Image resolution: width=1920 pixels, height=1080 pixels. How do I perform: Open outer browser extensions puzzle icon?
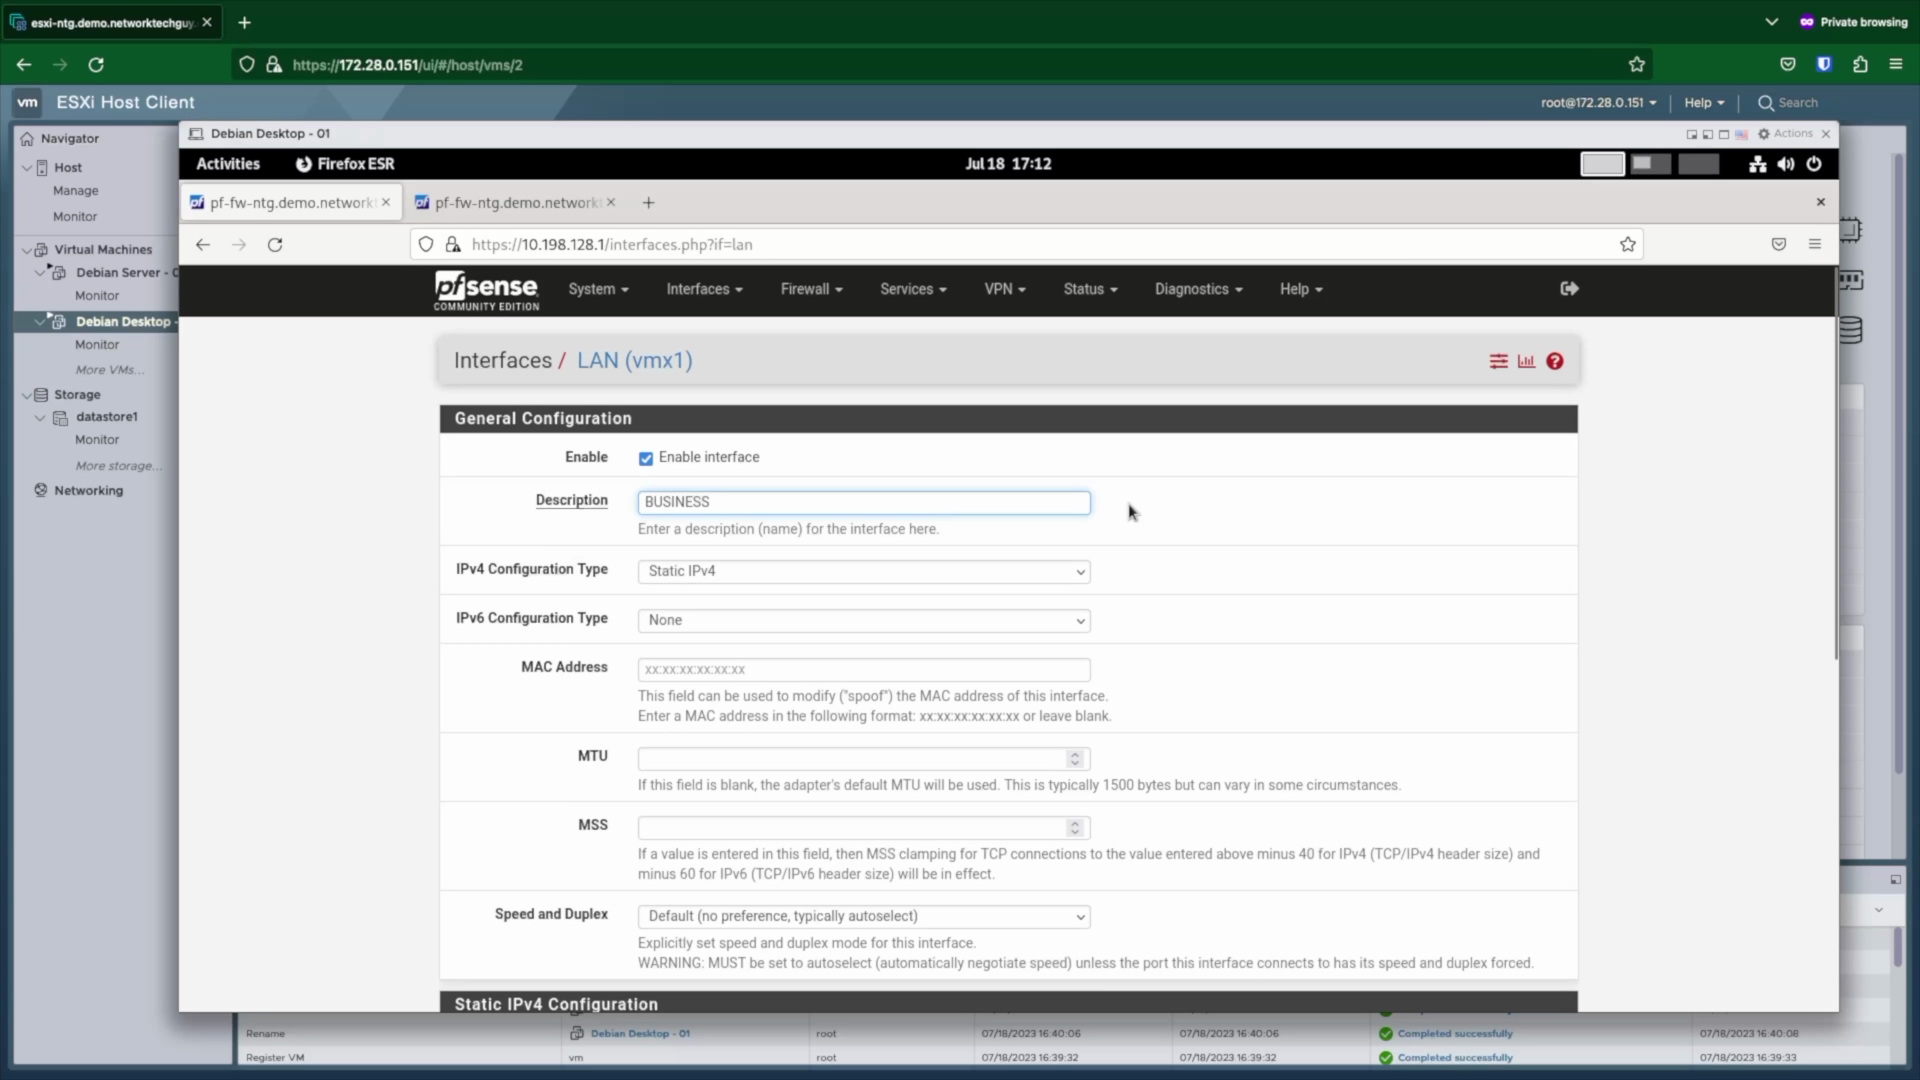tap(1860, 65)
